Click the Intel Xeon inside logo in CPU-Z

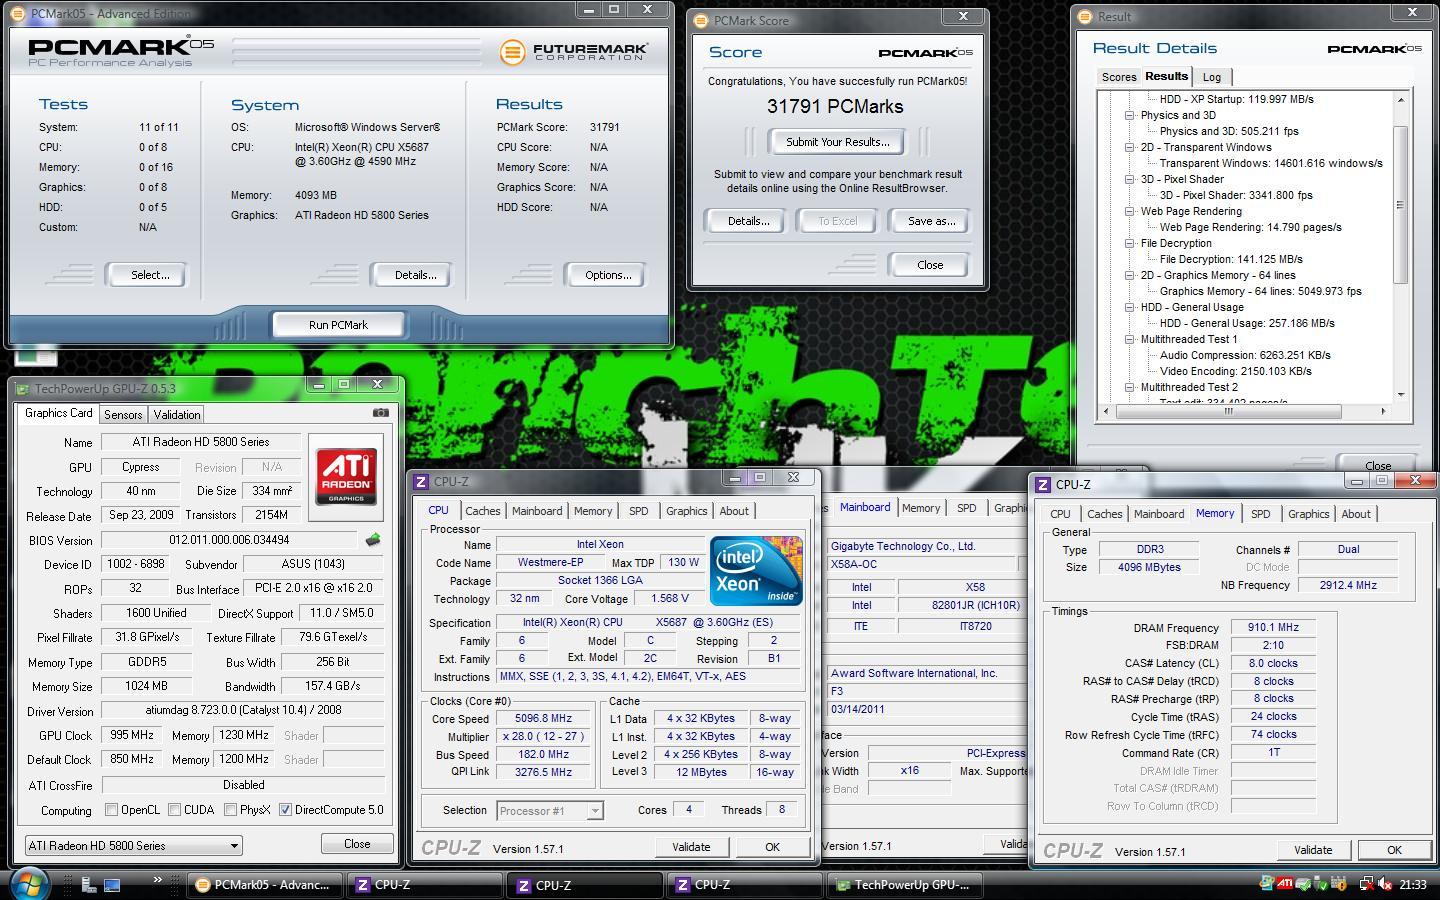[756, 571]
